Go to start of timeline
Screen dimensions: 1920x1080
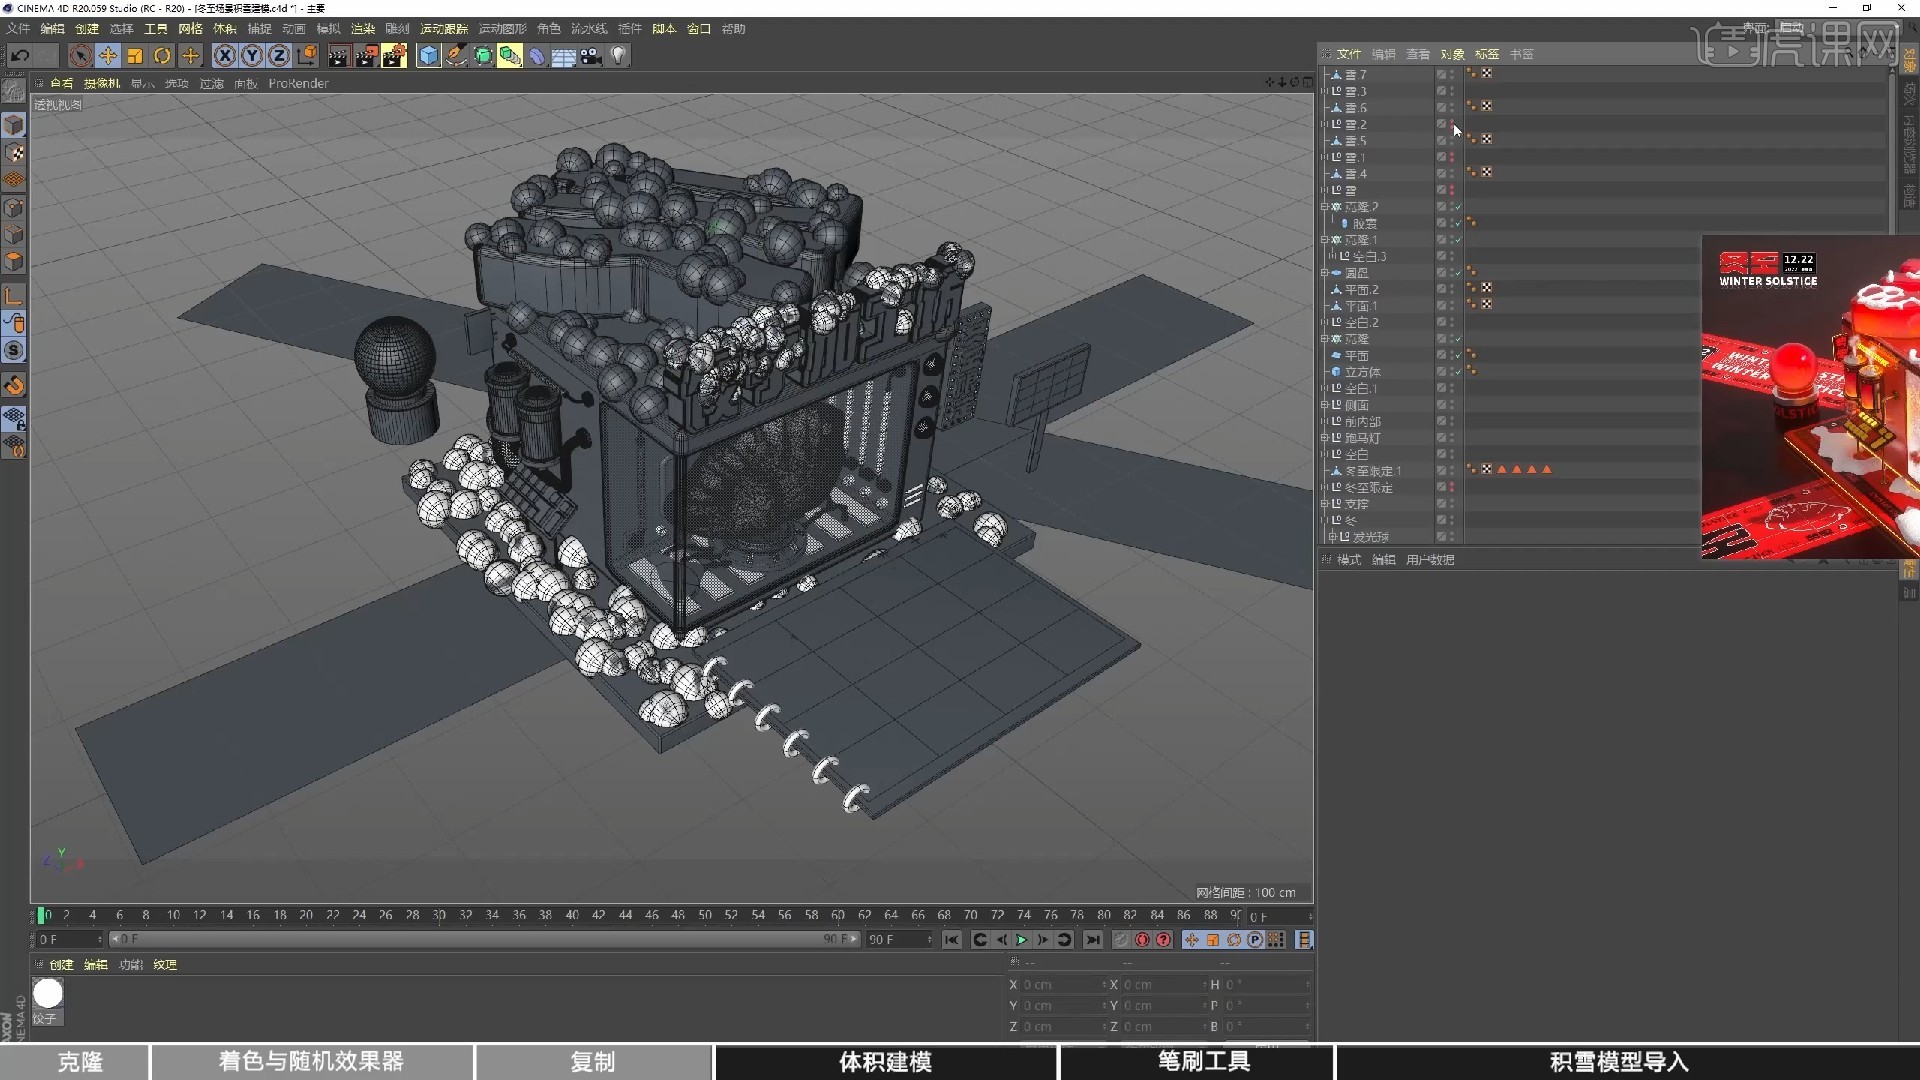point(952,940)
